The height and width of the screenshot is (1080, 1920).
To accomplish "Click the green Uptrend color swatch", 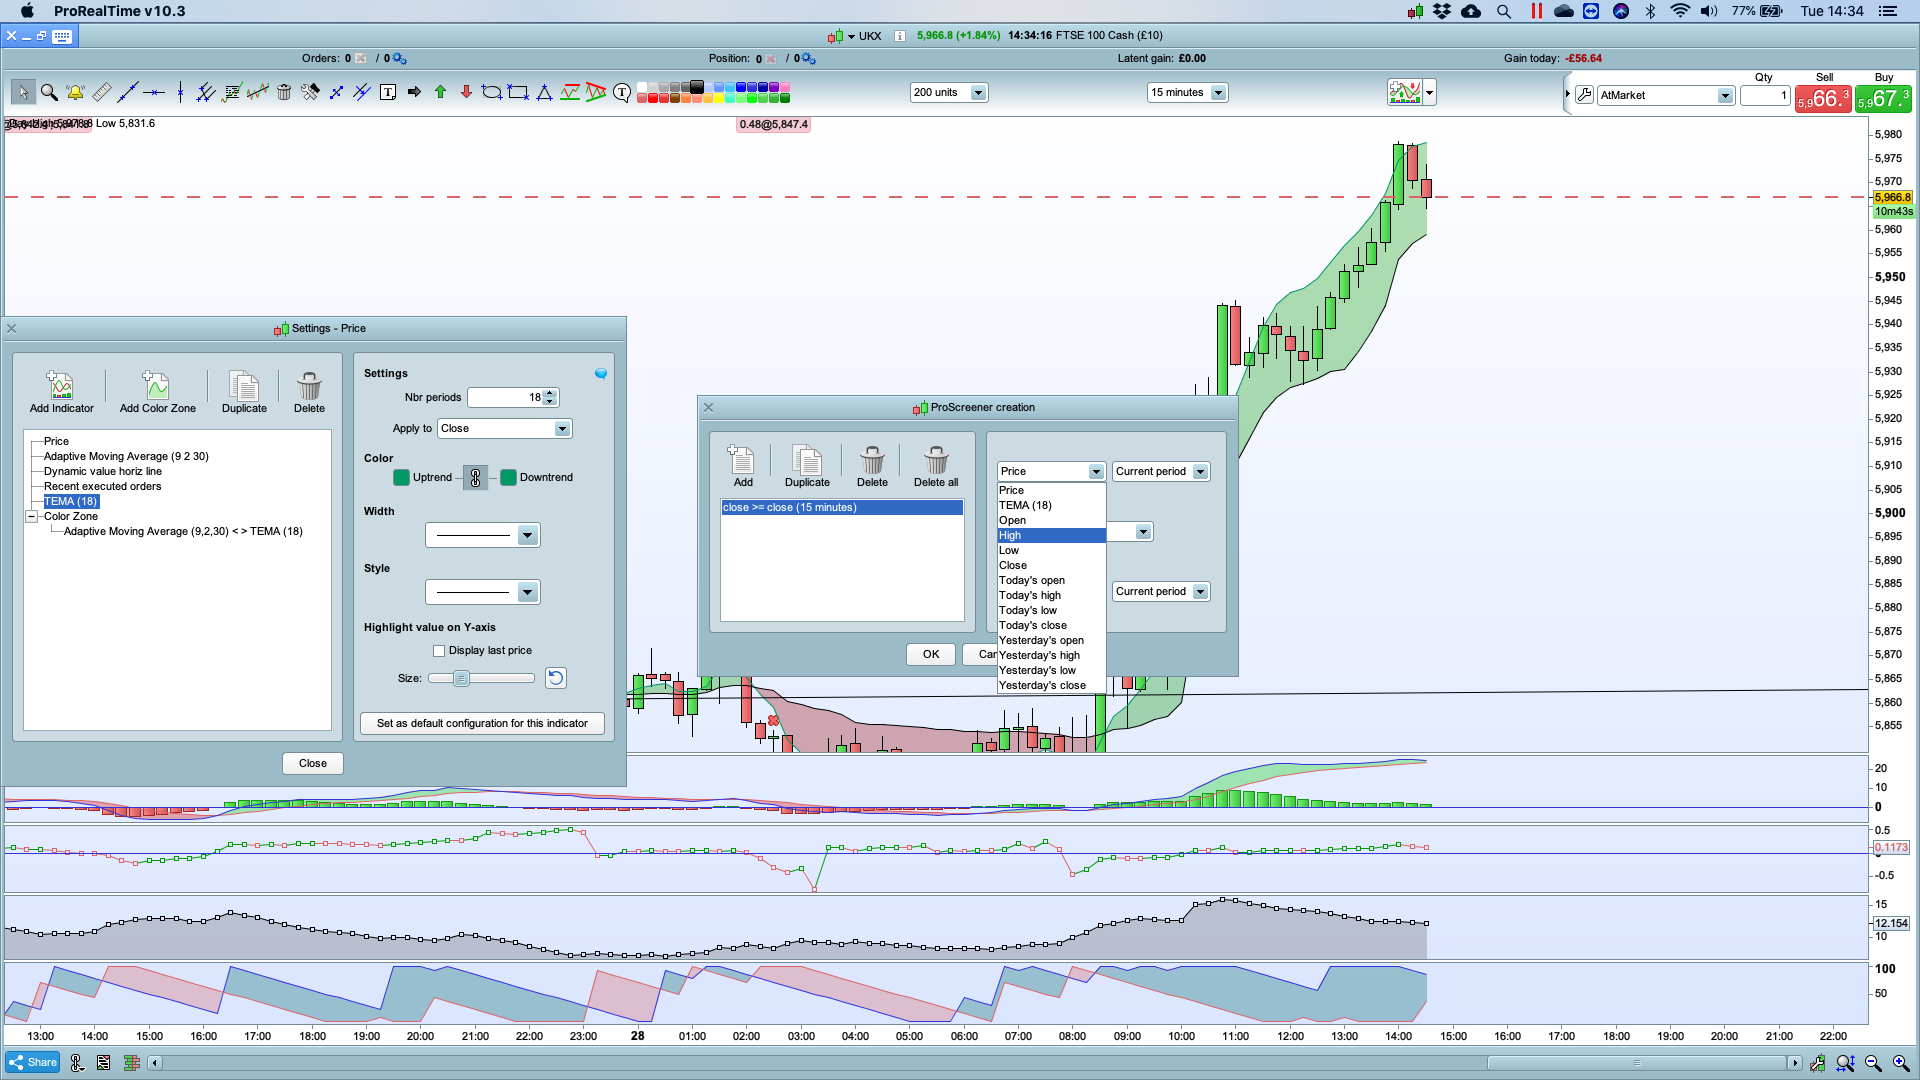I will (401, 478).
